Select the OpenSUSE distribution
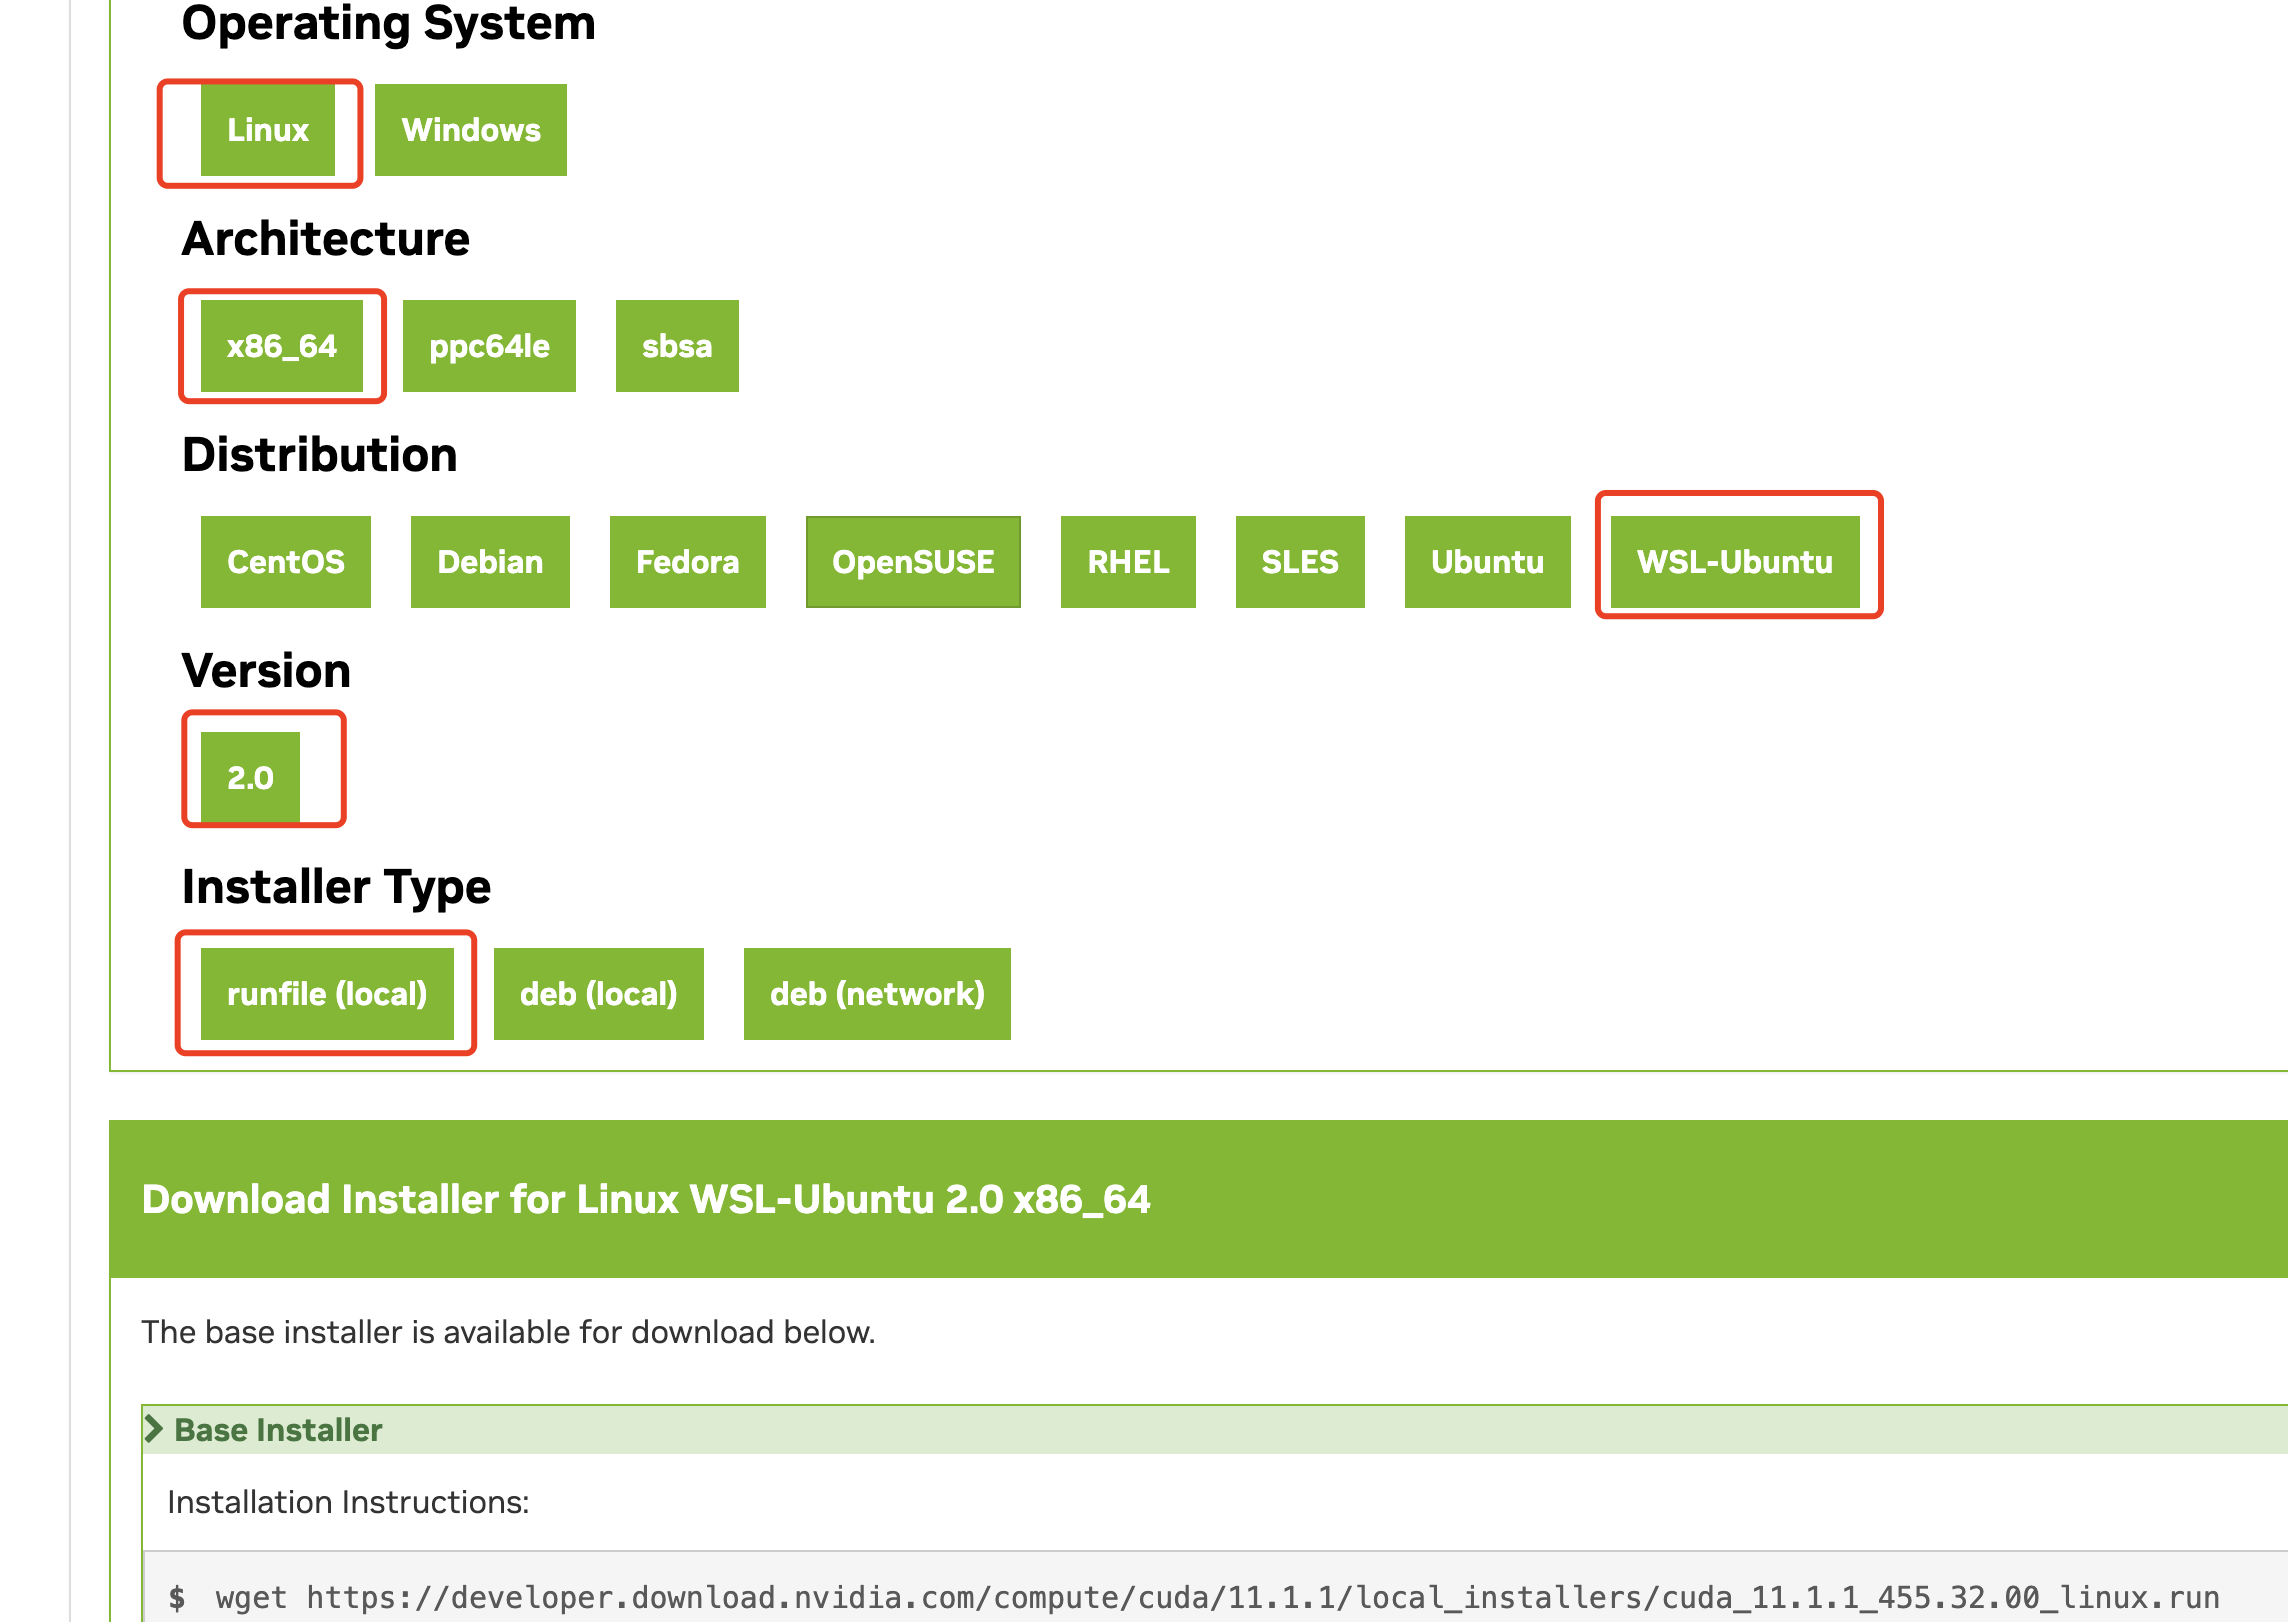2288x1622 pixels. (913, 562)
